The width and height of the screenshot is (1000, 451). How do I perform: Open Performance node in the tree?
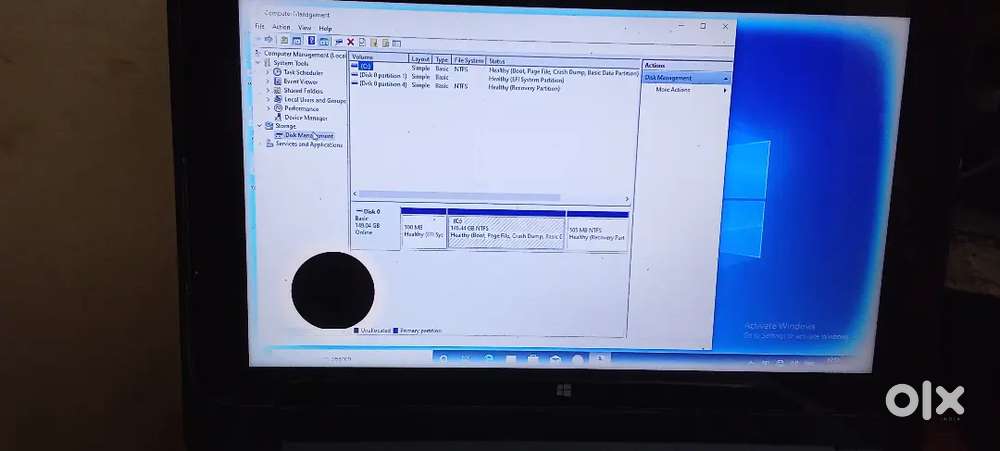(301, 108)
